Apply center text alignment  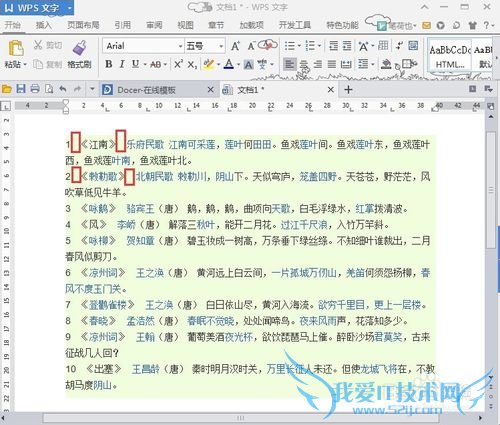click(304, 64)
